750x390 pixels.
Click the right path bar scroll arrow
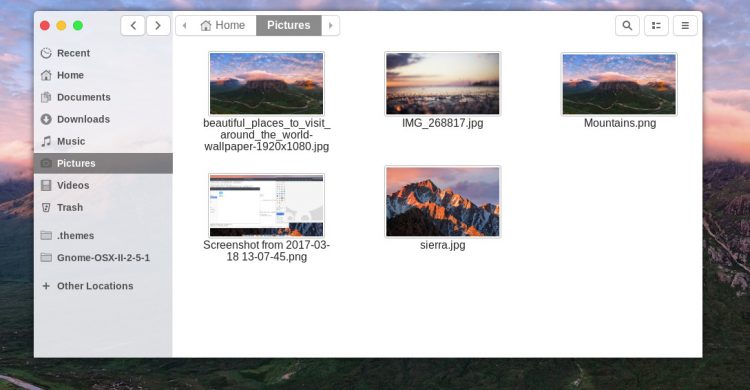coord(331,25)
